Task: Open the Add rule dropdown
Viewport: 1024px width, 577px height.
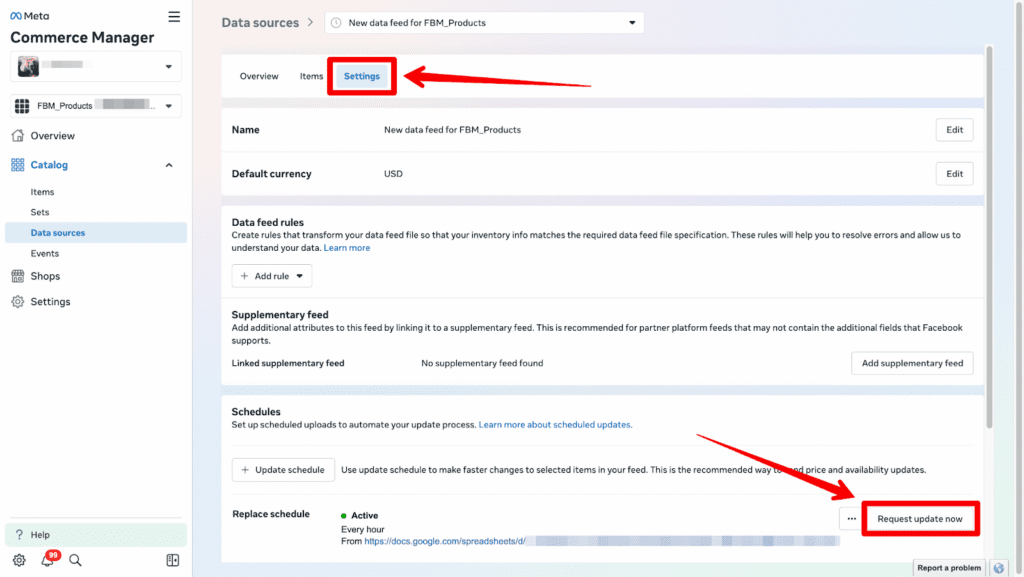Action: coord(272,276)
